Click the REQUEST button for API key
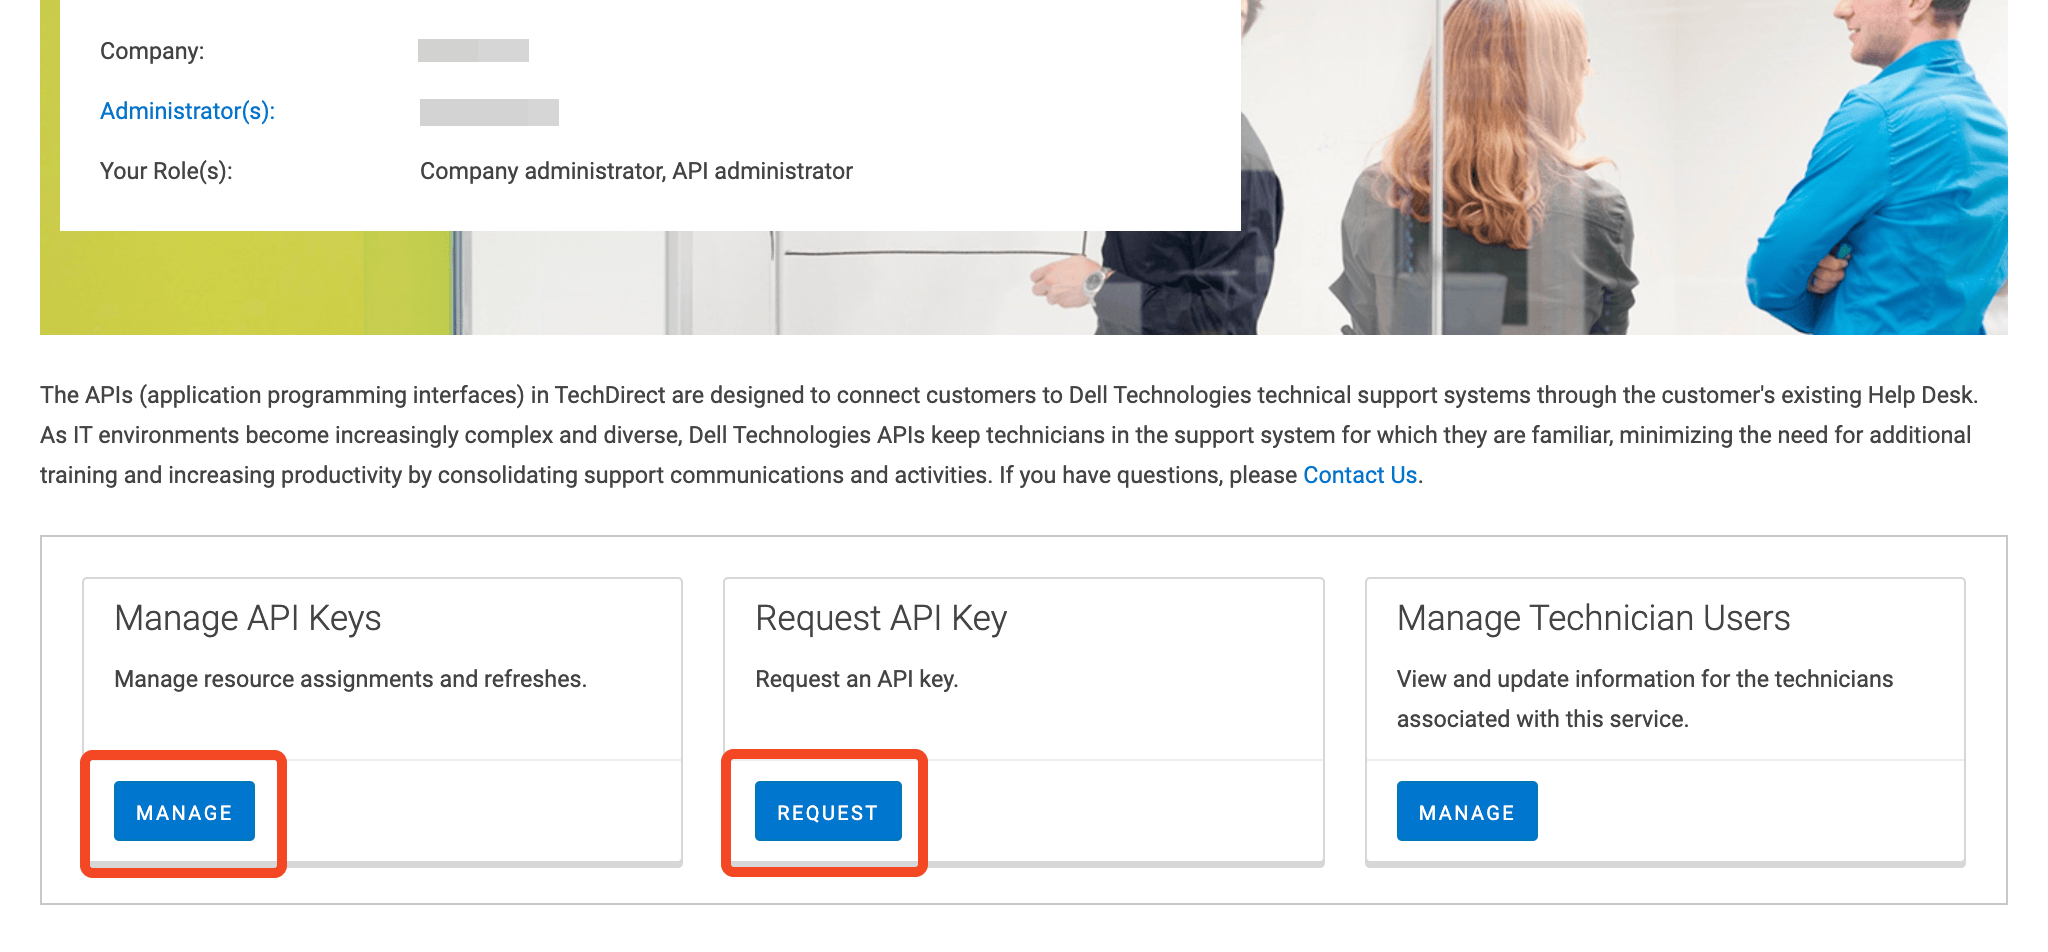The width and height of the screenshot is (2048, 952). click(828, 811)
